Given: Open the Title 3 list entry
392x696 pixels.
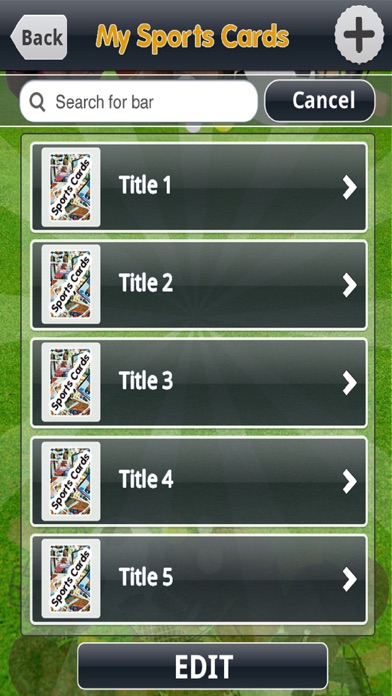Looking at the screenshot, I should [x=199, y=383].
